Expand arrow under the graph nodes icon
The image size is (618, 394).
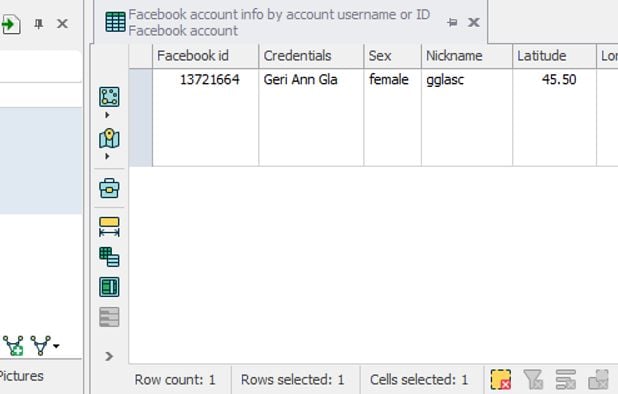click(107, 115)
